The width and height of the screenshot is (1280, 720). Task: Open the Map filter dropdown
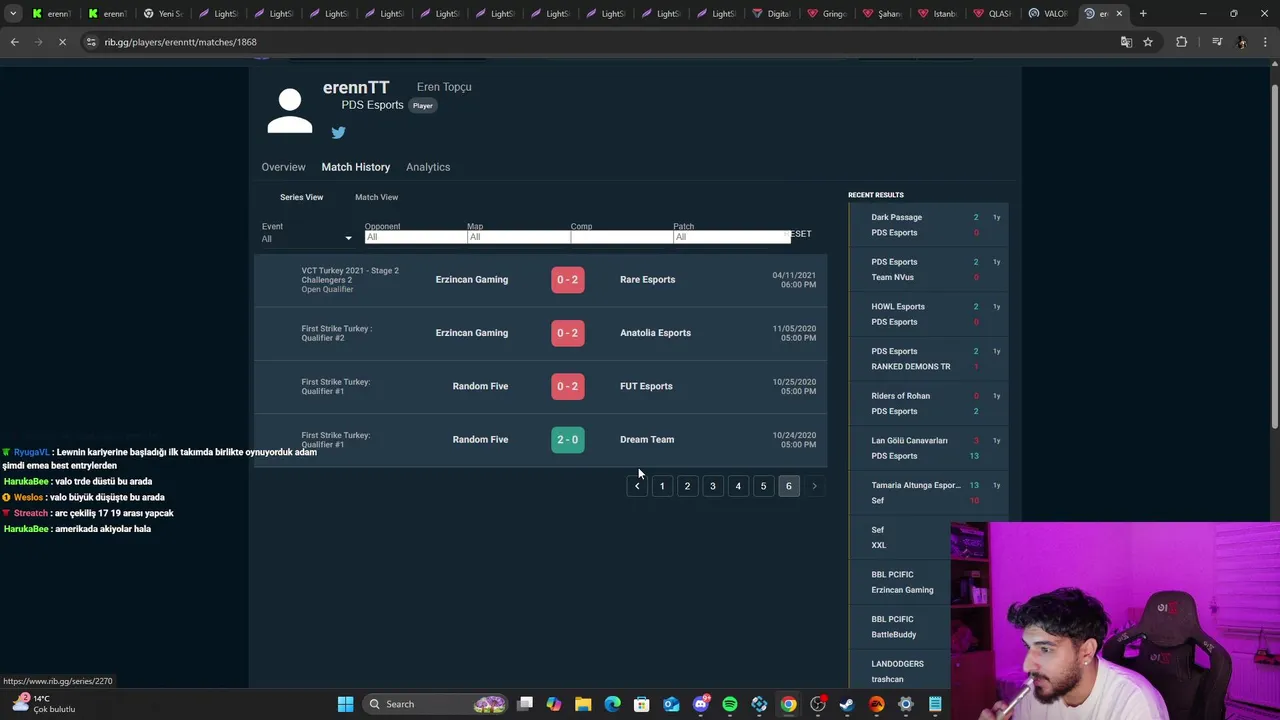[518, 237]
